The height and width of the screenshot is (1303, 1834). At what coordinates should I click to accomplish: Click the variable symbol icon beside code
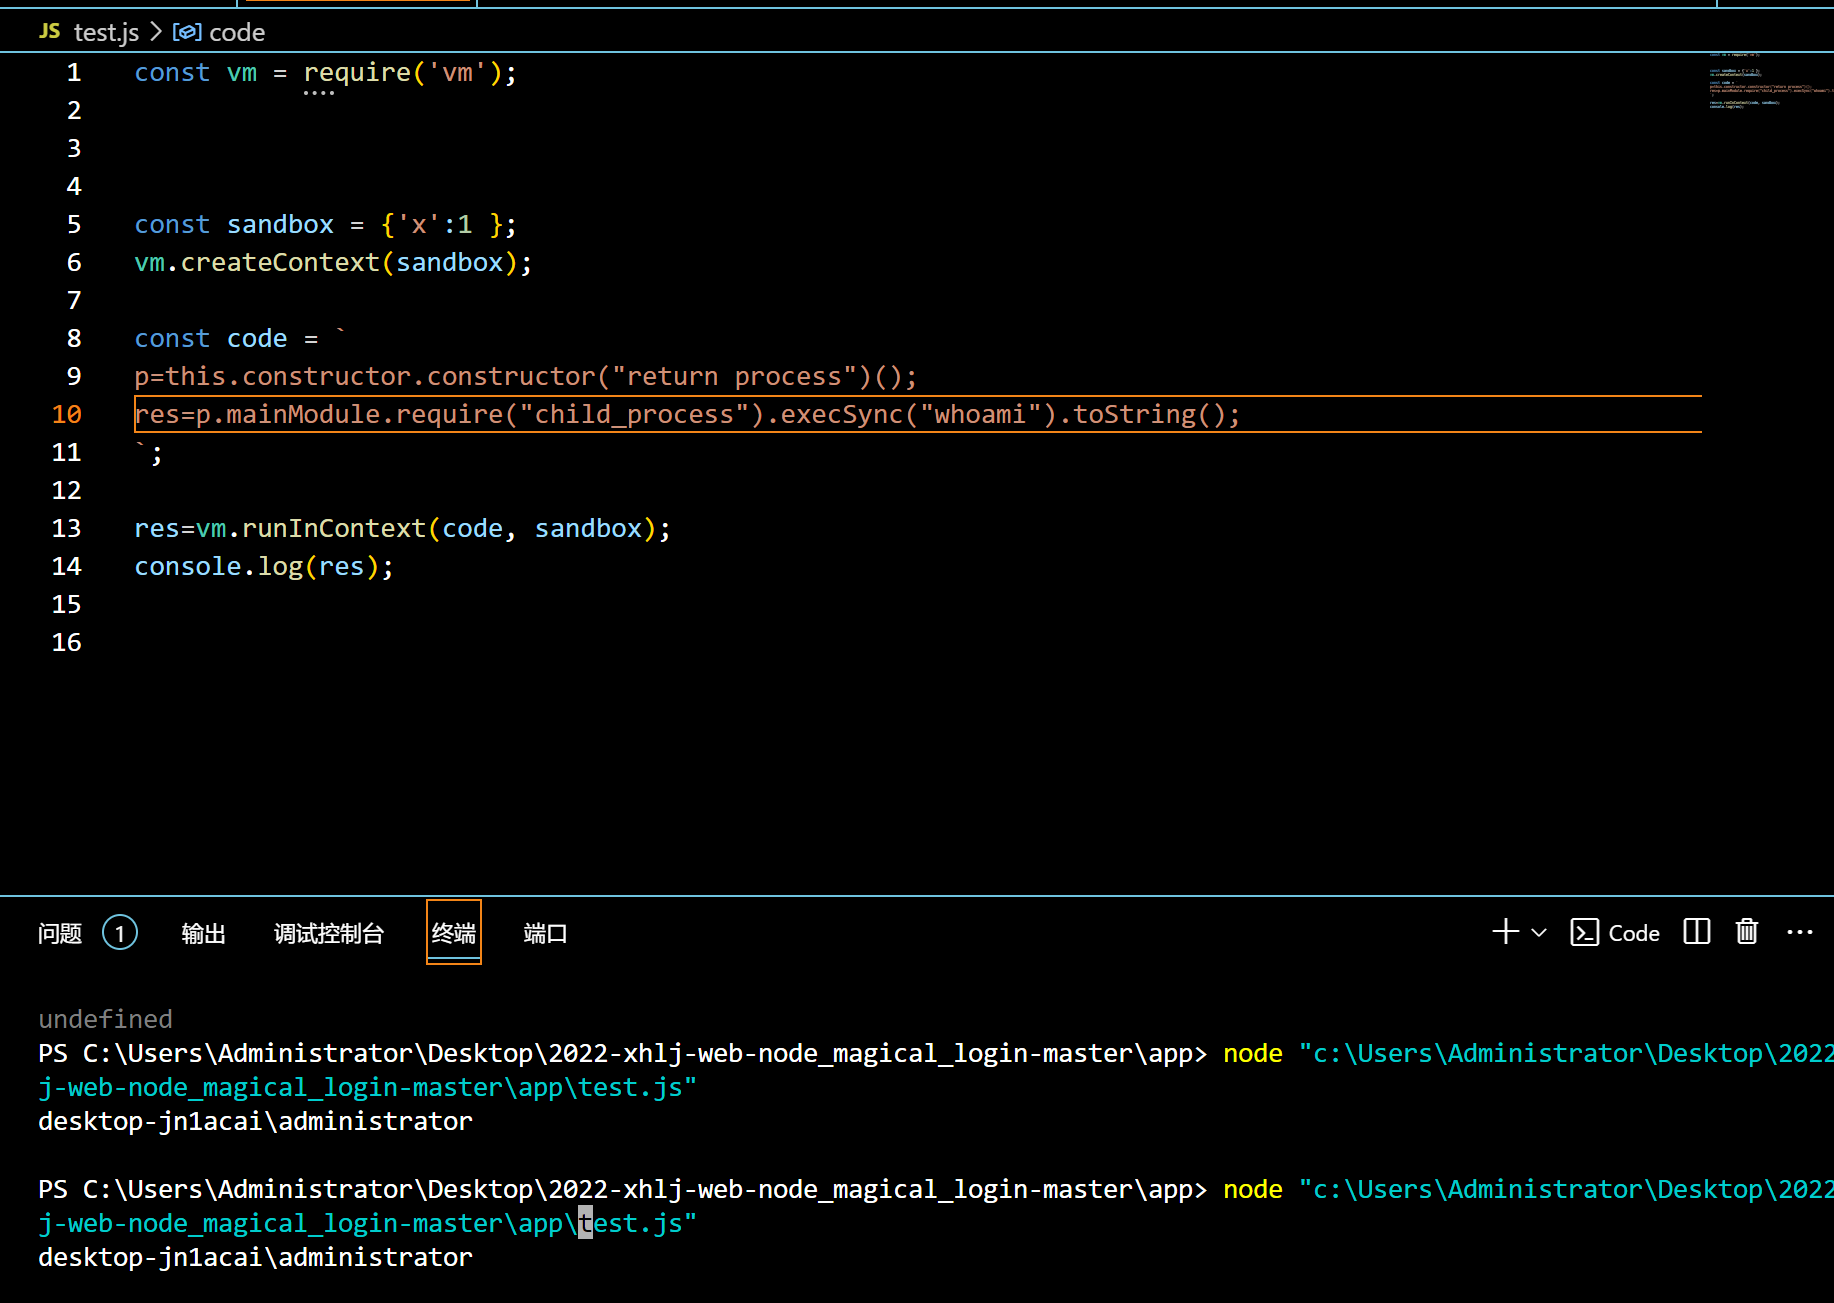(x=187, y=32)
